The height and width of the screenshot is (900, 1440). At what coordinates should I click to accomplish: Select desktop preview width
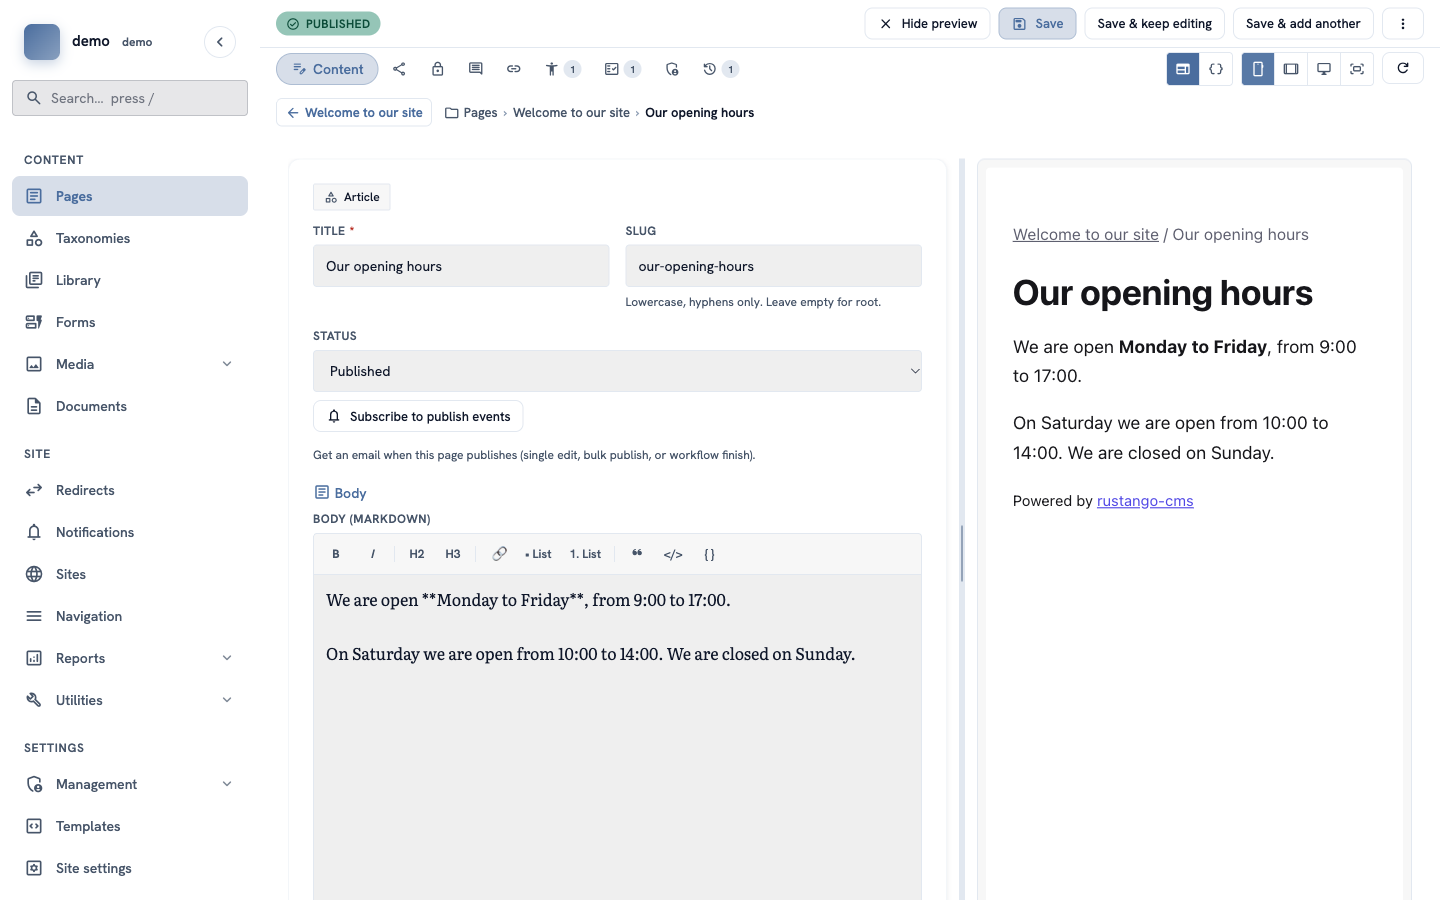[x=1324, y=69]
